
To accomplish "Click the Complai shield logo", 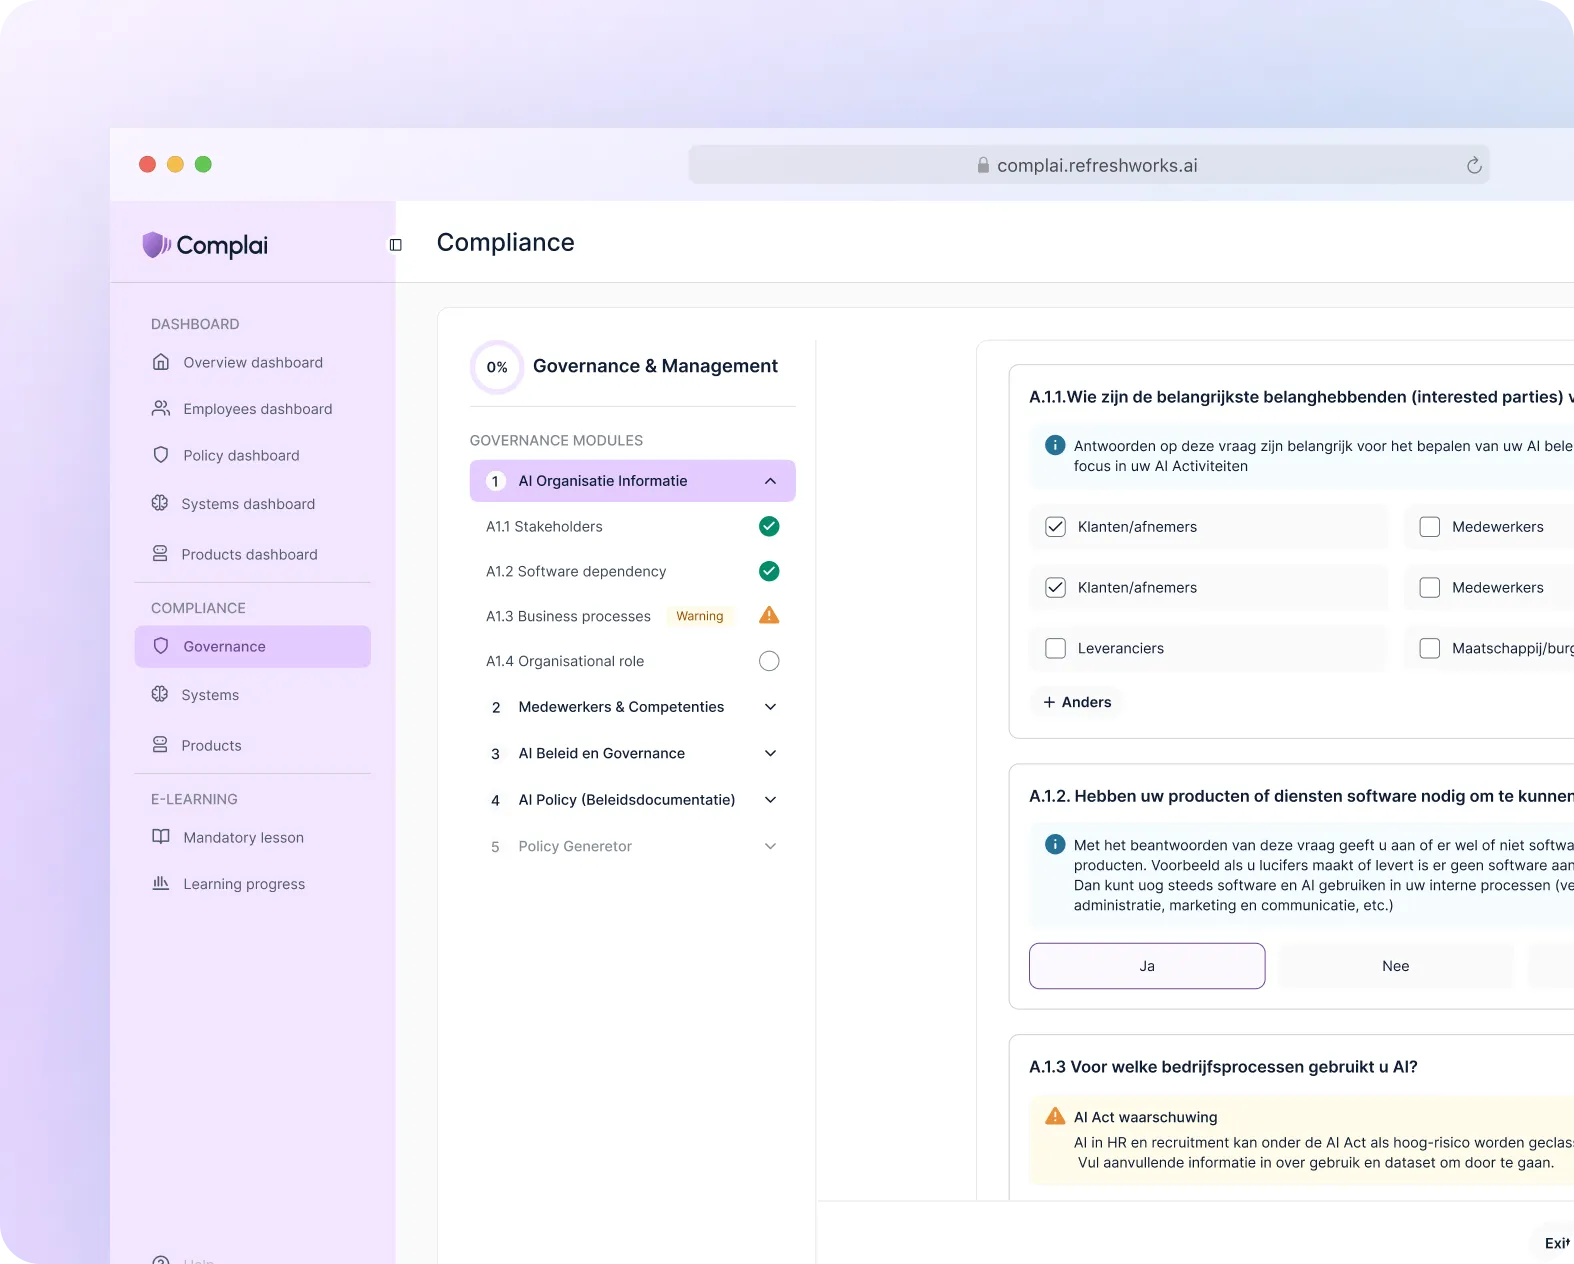I will tap(155, 245).
